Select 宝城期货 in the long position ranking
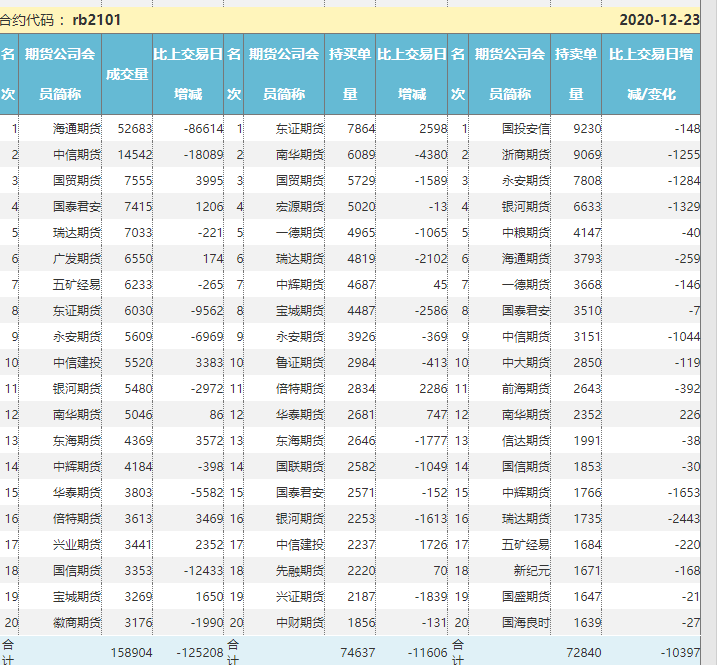The height and width of the screenshot is (665, 724). [300, 310]
